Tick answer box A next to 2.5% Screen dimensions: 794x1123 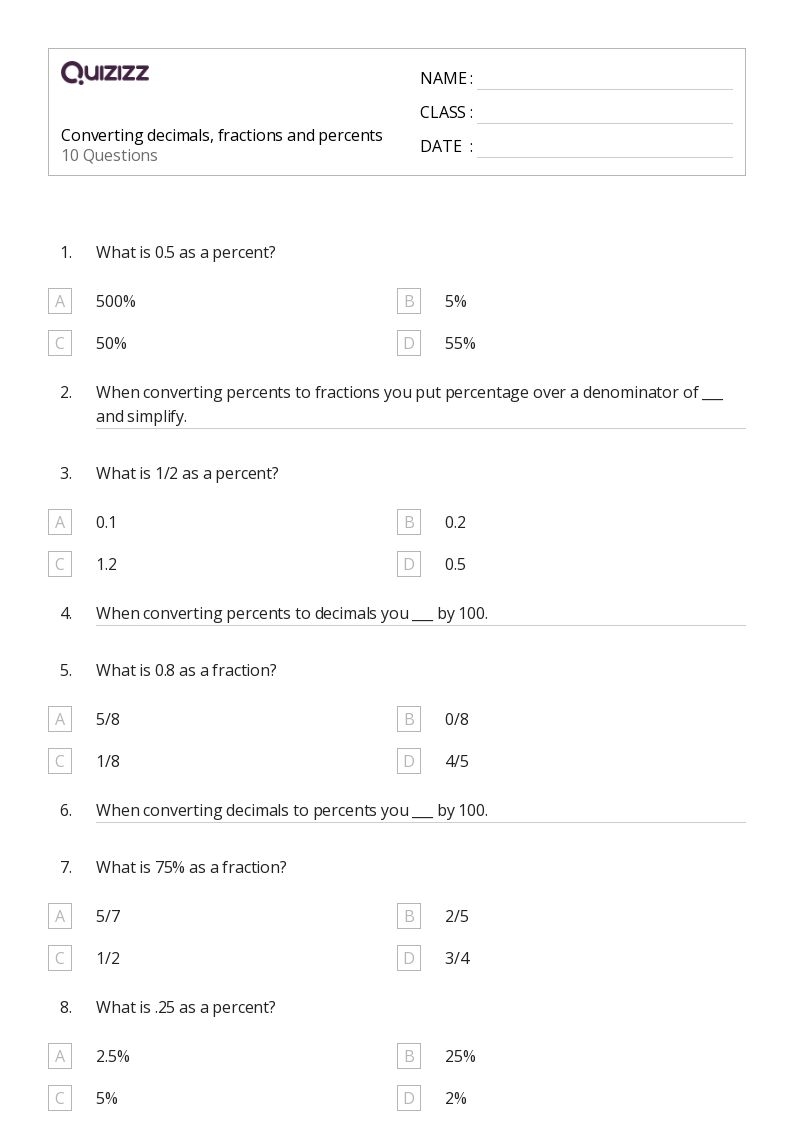coord(60,1056)
